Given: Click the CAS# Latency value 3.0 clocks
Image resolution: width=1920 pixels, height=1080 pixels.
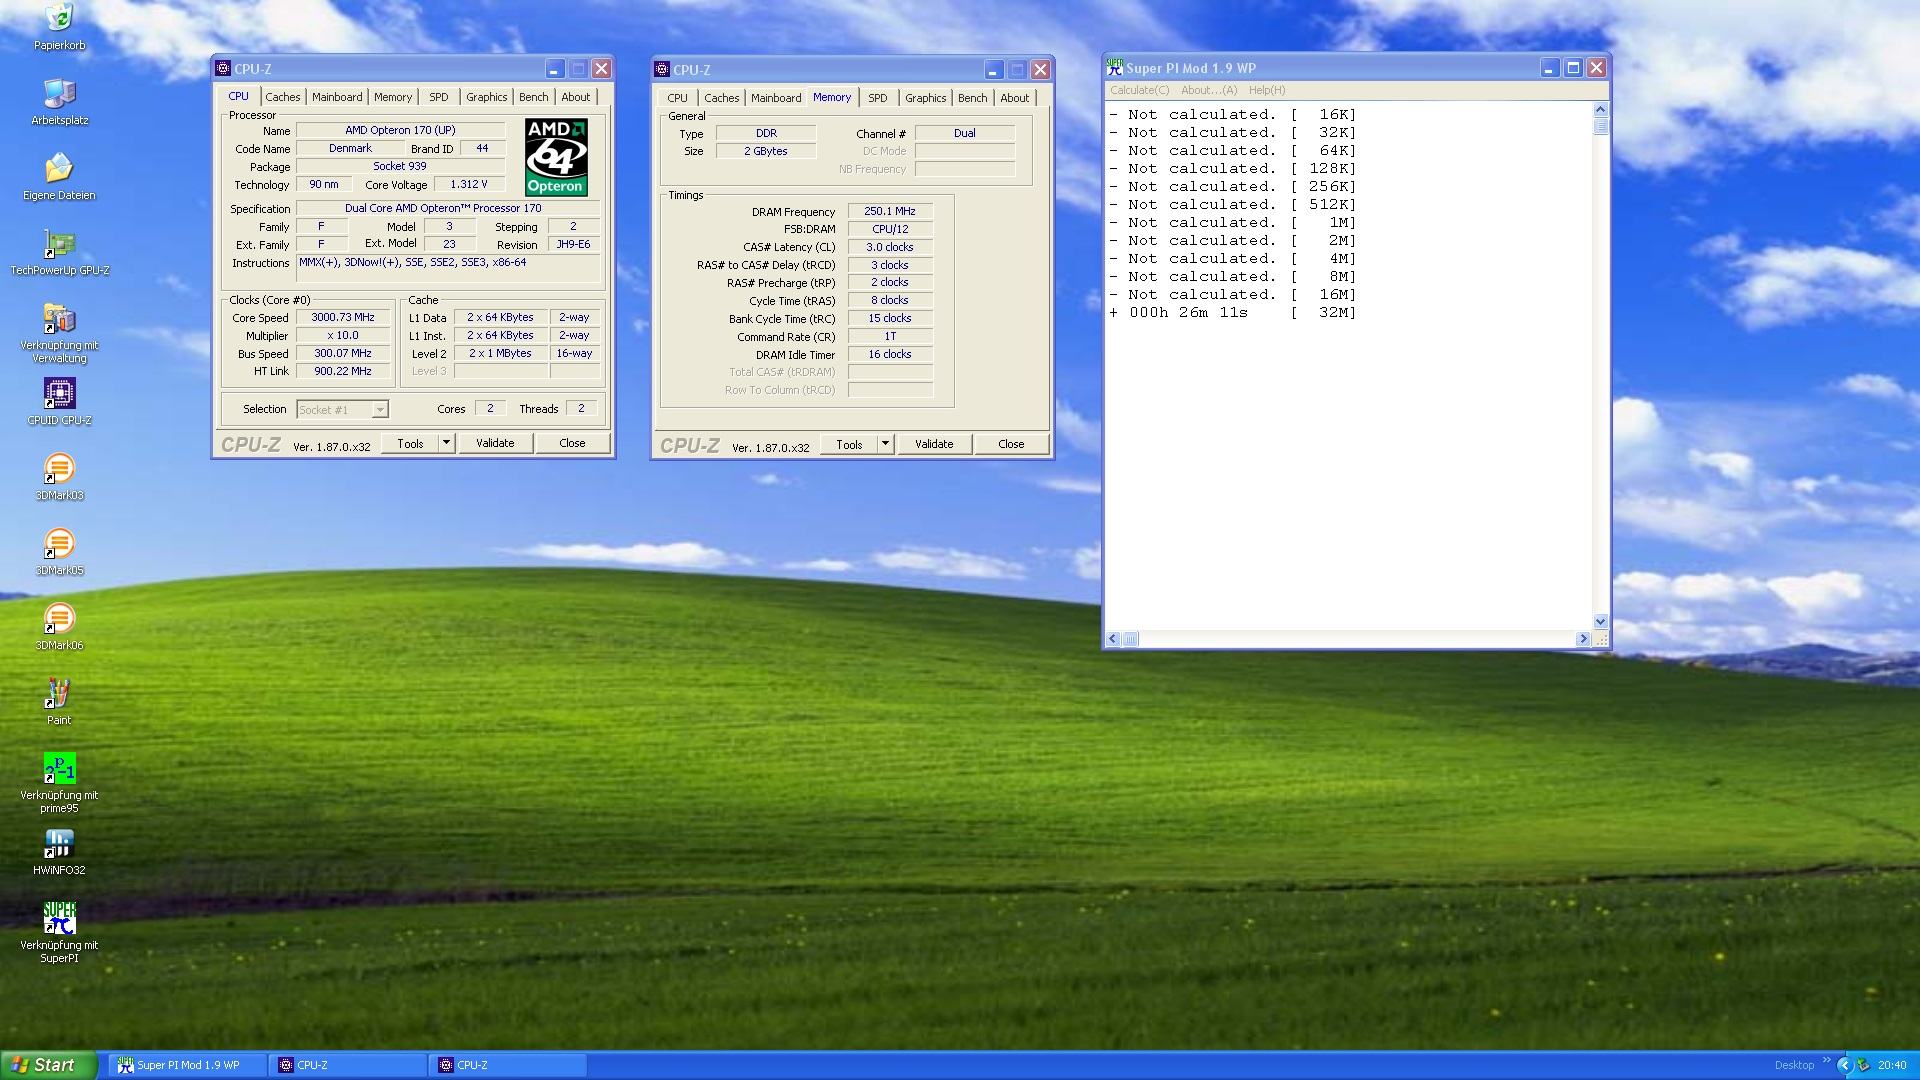Looking at the screenshot, I should pyautogui.click(x=890, y=247).
